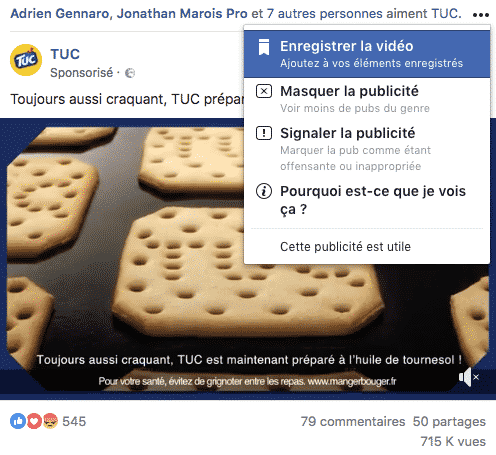
Task: Click the heart love reaction icon
Action: (34, 421)
